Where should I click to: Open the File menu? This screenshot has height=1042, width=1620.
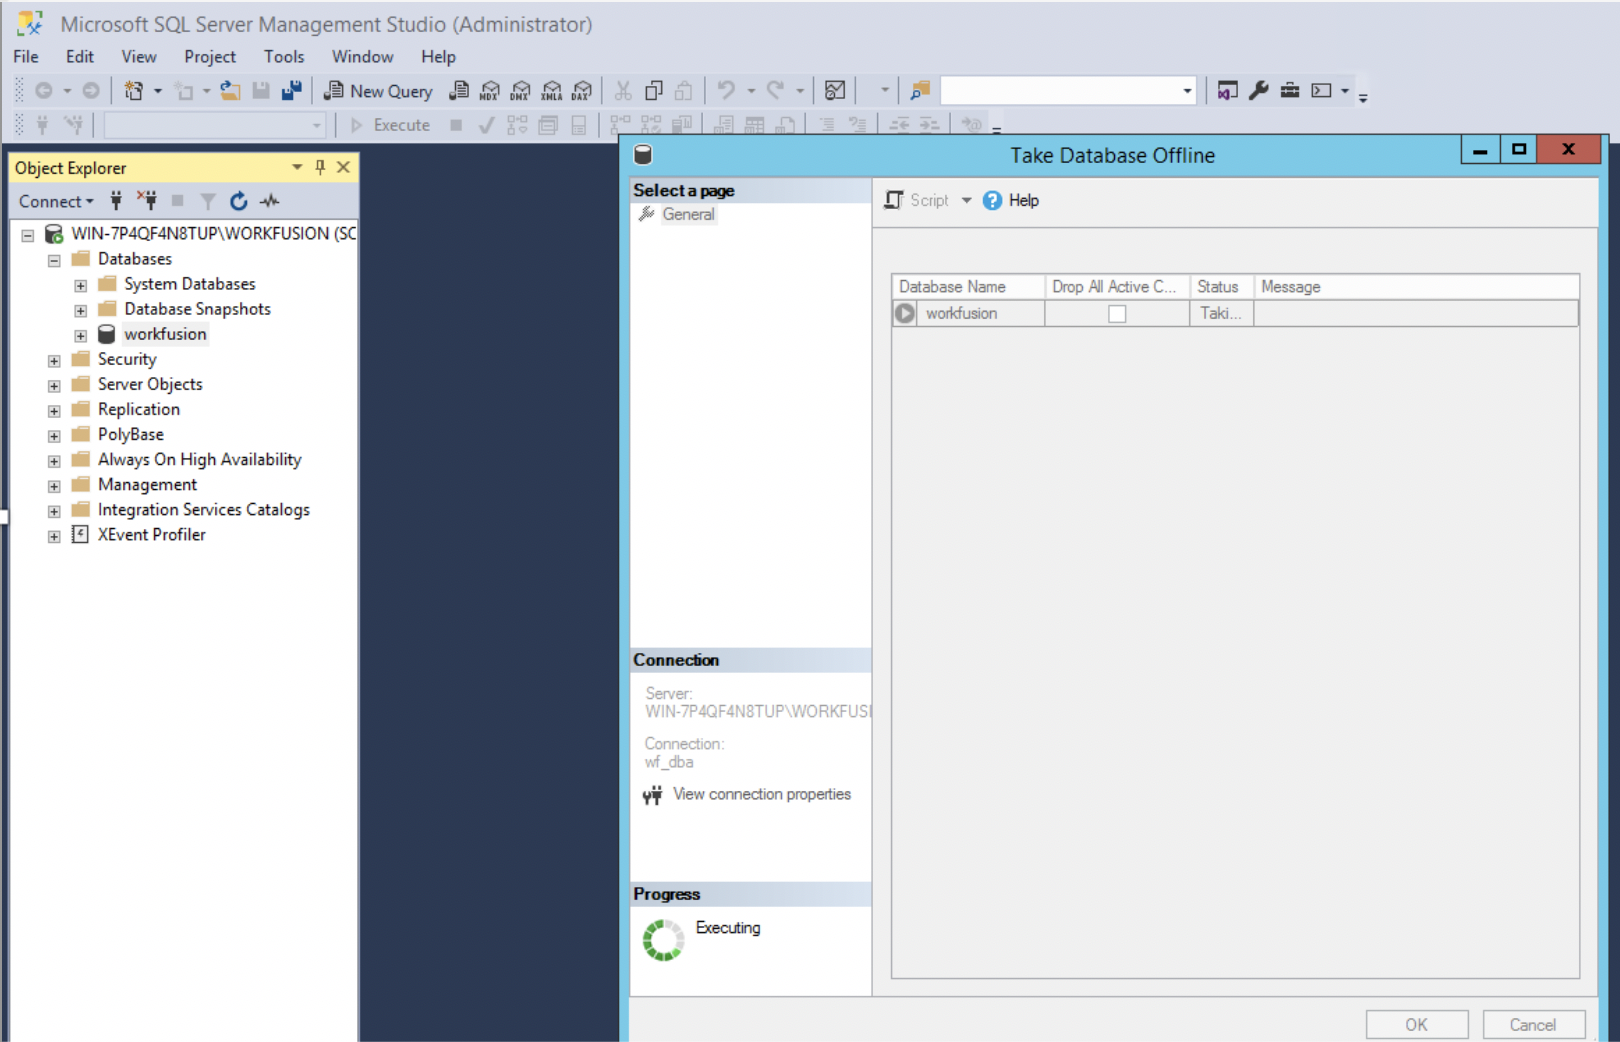[26, 57]
